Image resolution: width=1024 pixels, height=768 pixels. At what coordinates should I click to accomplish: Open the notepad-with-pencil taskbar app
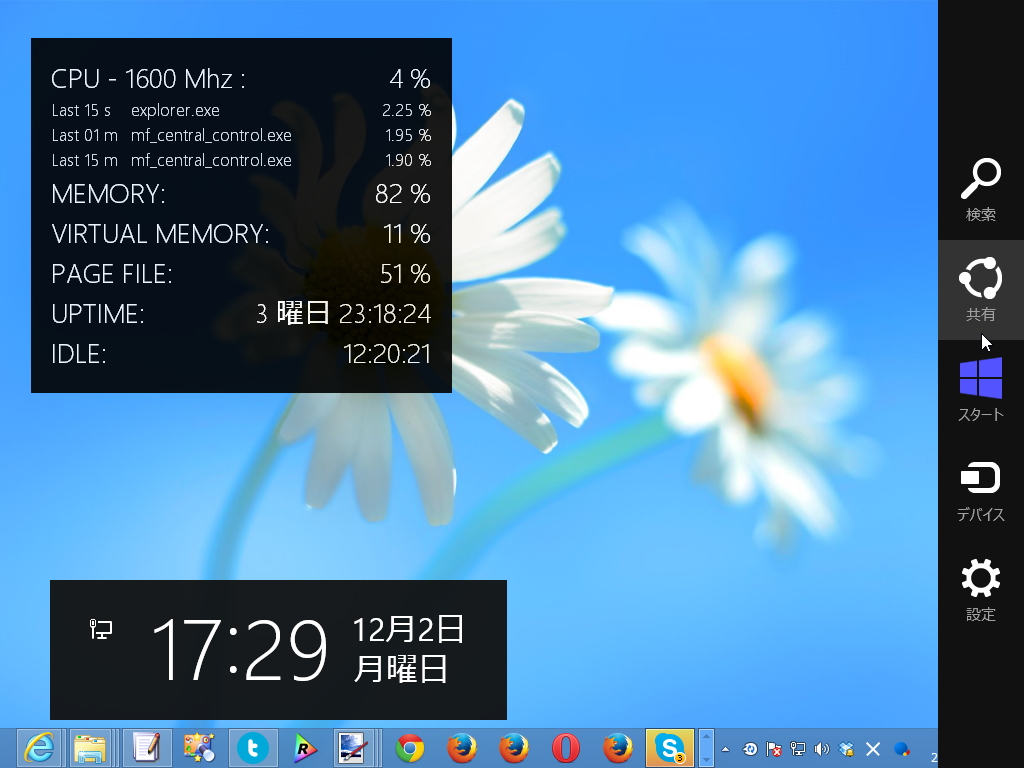pos(146,748)
